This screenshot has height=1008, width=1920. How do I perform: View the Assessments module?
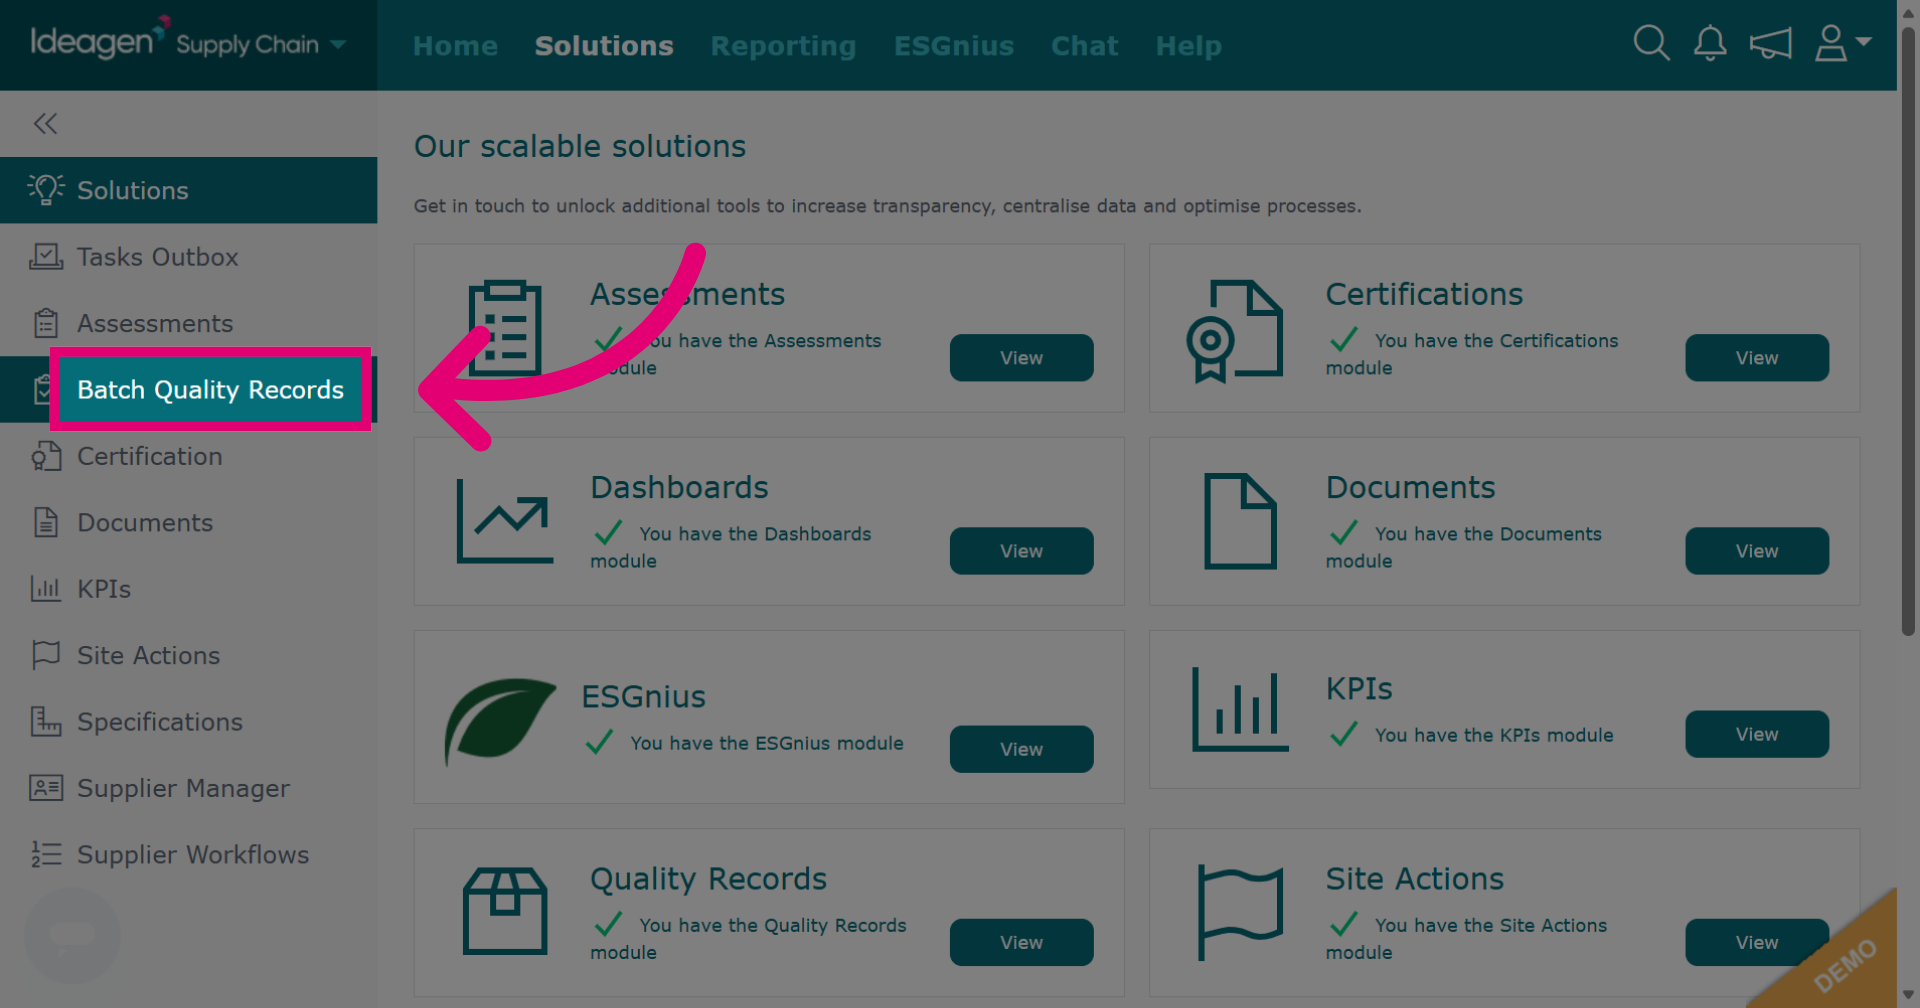(1021, 358)
